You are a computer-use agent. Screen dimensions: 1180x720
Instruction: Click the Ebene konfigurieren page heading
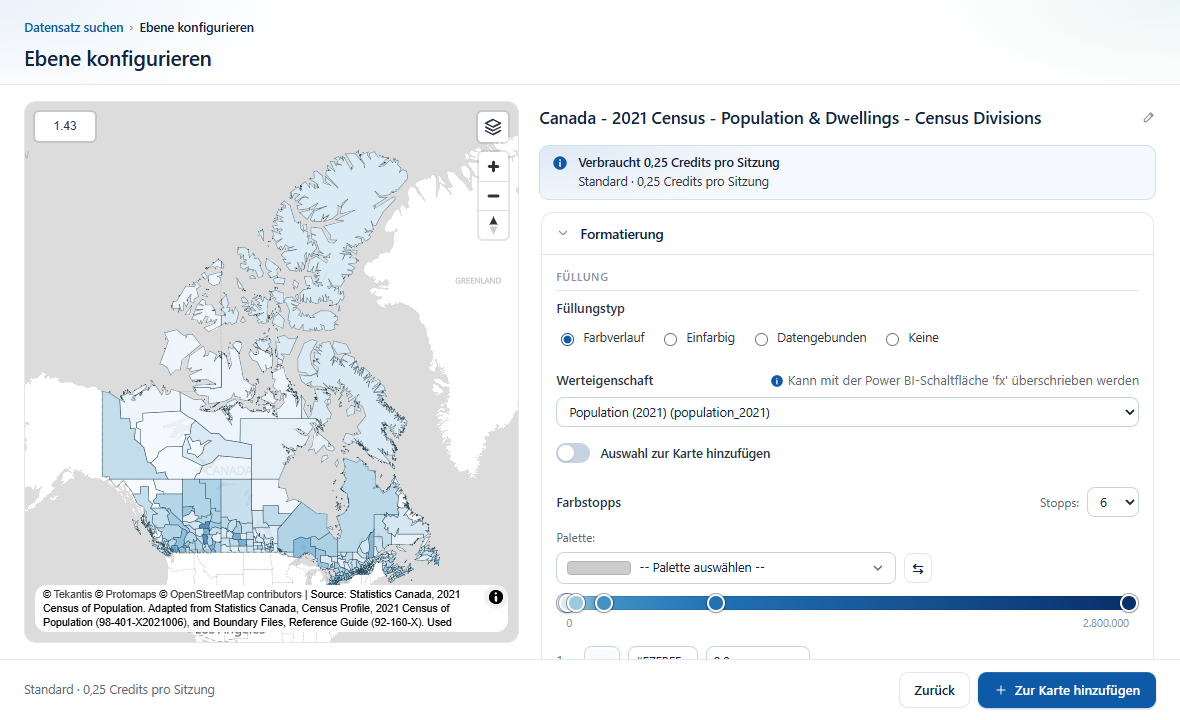[x=118, y=59]
